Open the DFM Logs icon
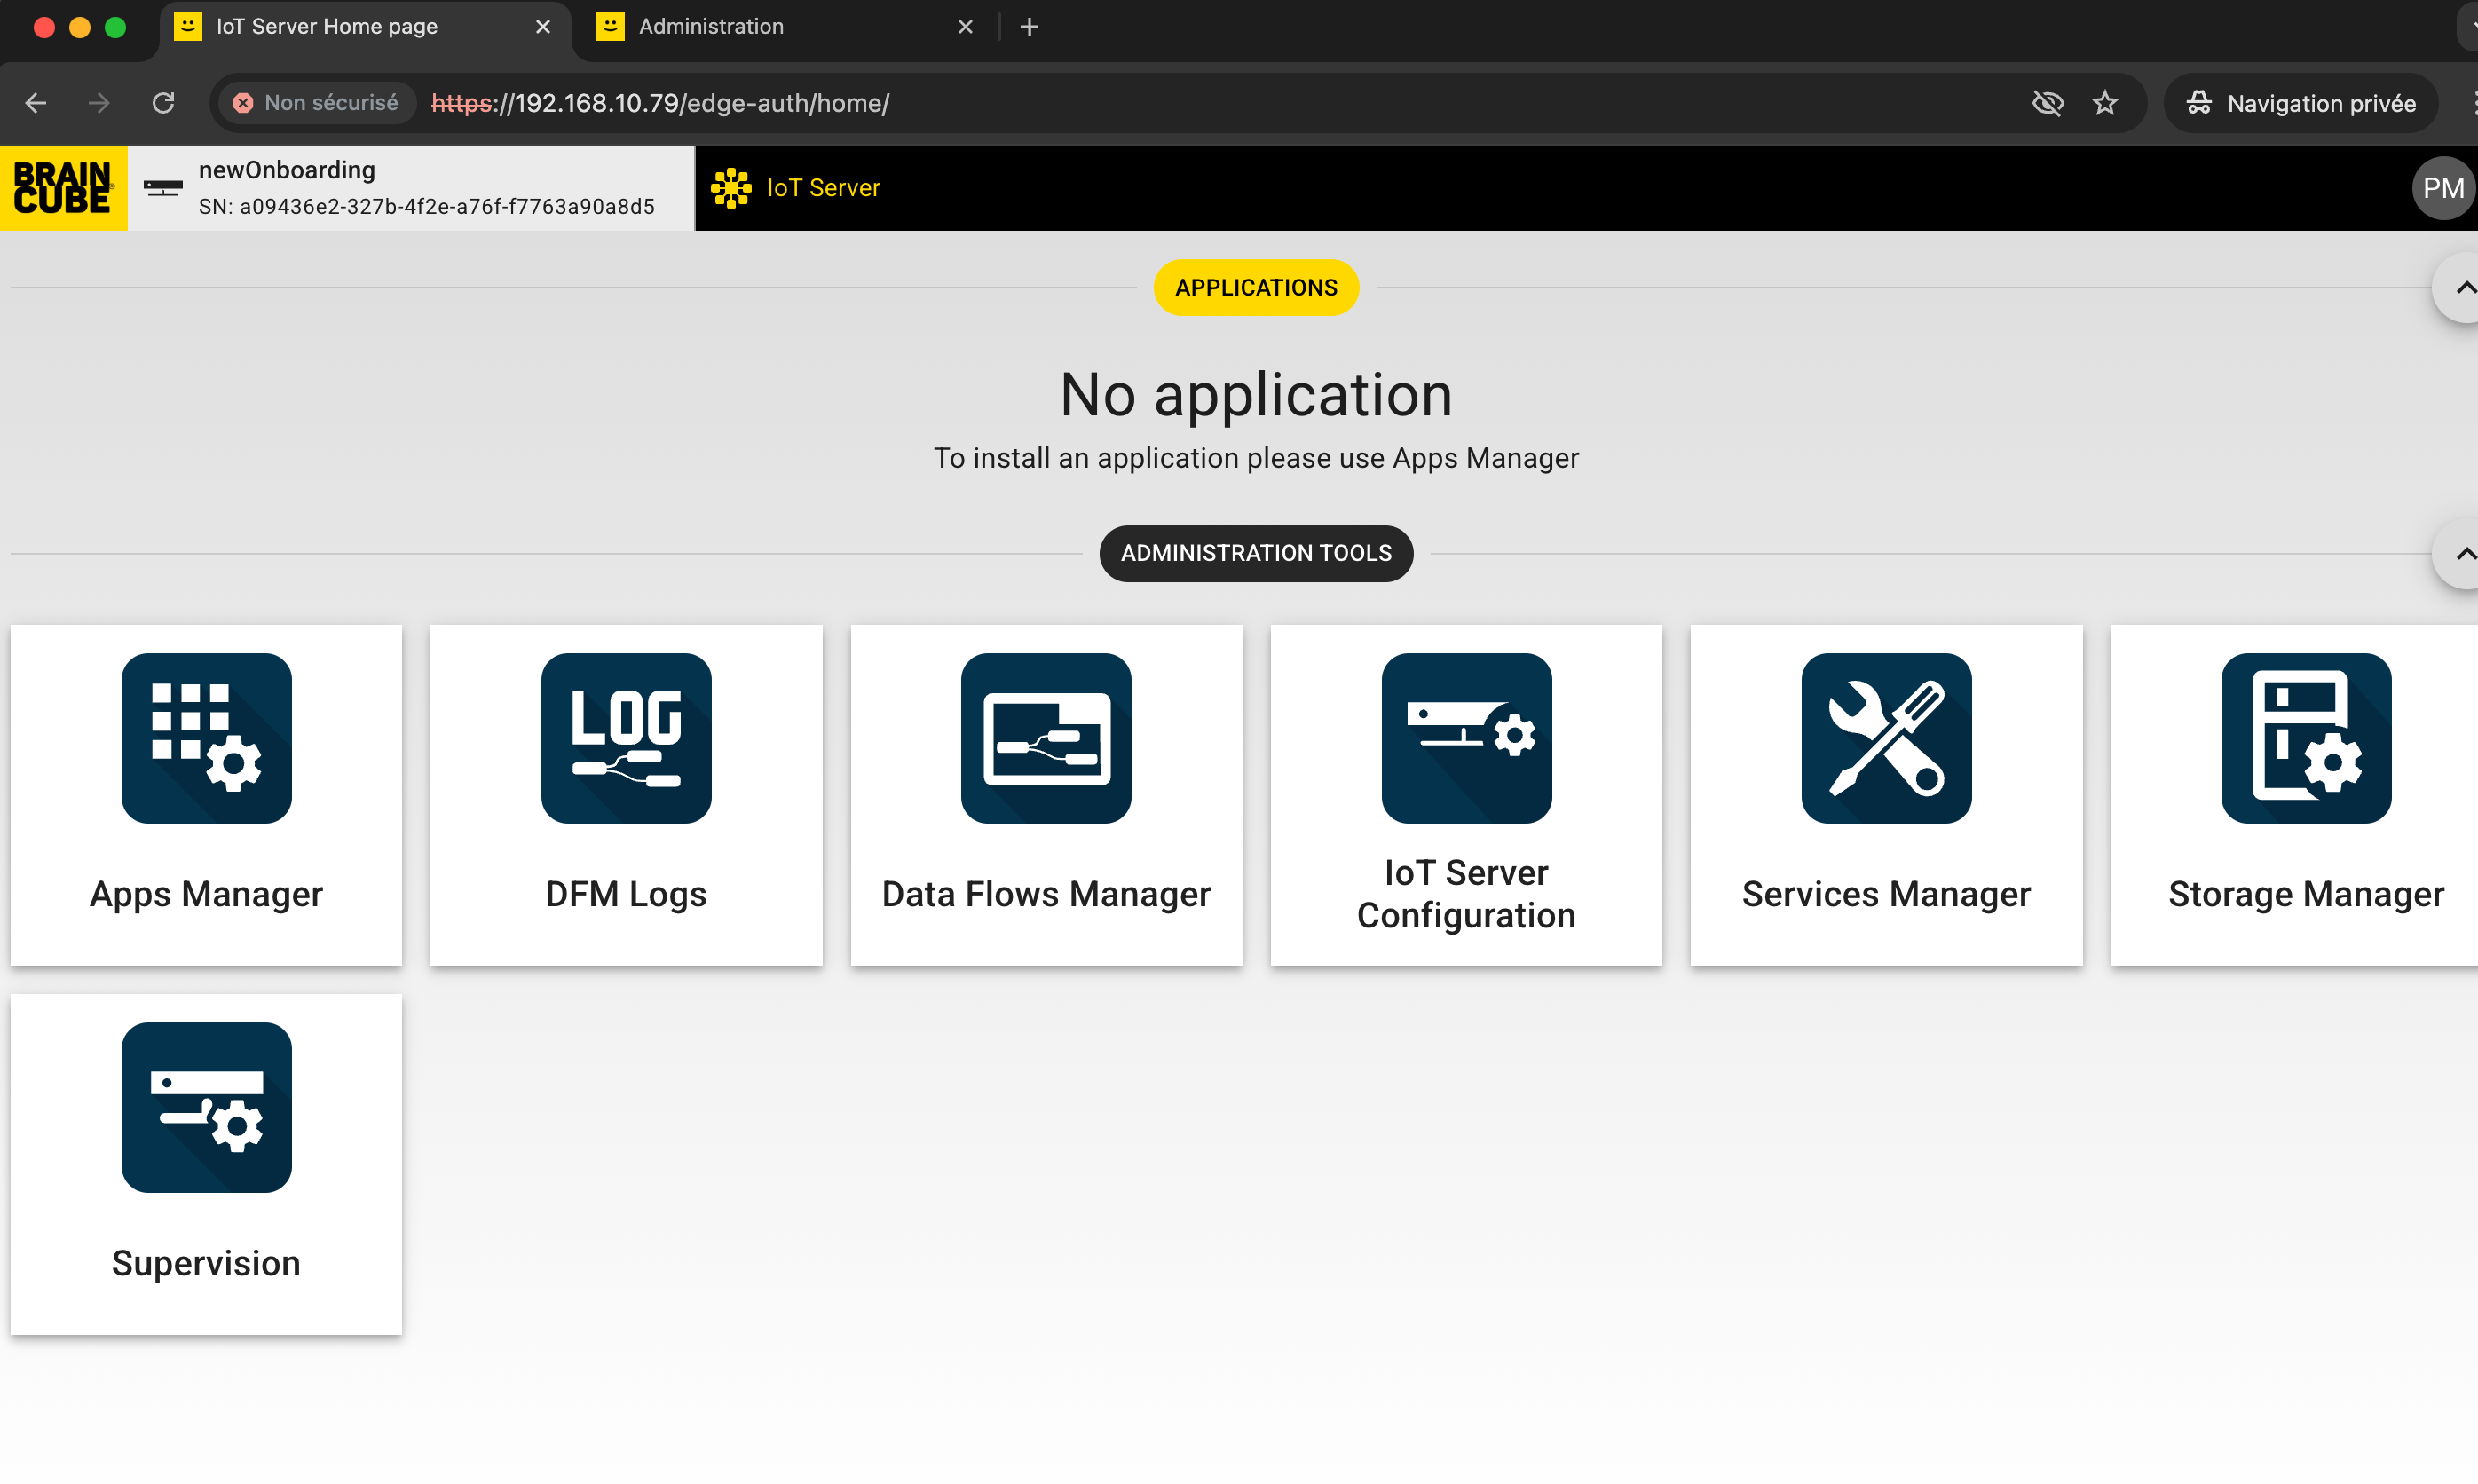Image resolution: width=2478 pixels, height=1484 pixels. tap(626, 738)
